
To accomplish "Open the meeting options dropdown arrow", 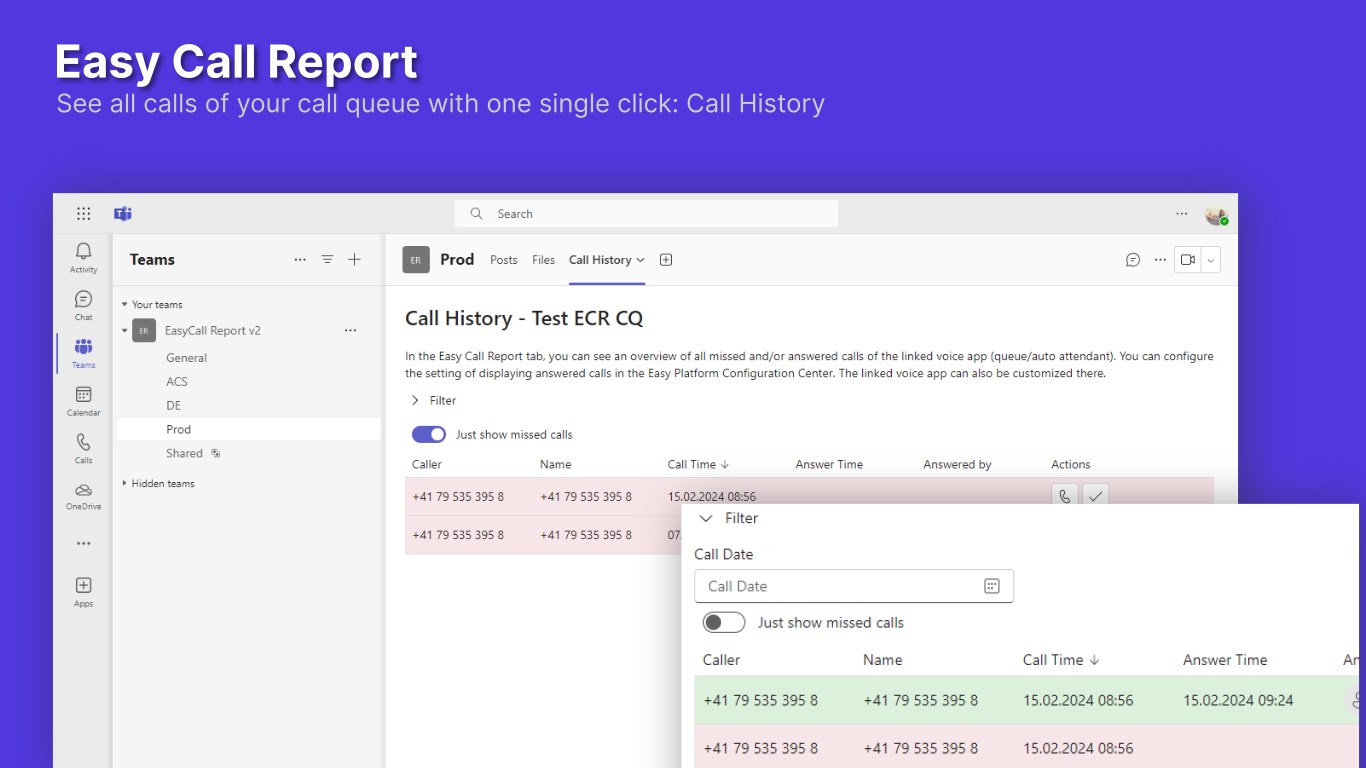I will [x=1211, y=260].
